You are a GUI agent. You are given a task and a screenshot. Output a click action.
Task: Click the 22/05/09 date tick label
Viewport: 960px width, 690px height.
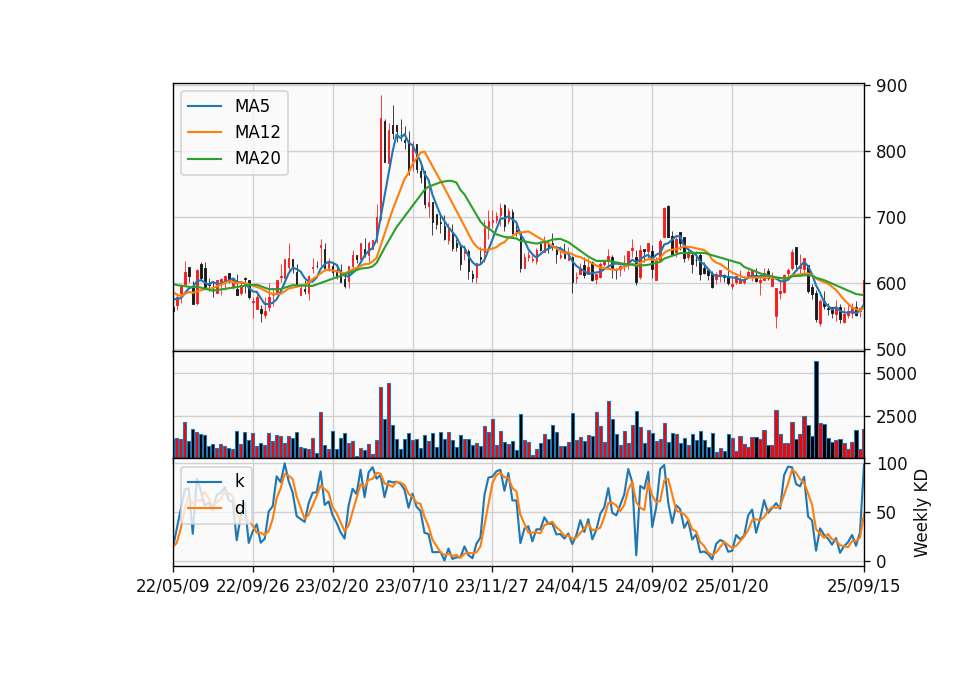click(173, 586)
